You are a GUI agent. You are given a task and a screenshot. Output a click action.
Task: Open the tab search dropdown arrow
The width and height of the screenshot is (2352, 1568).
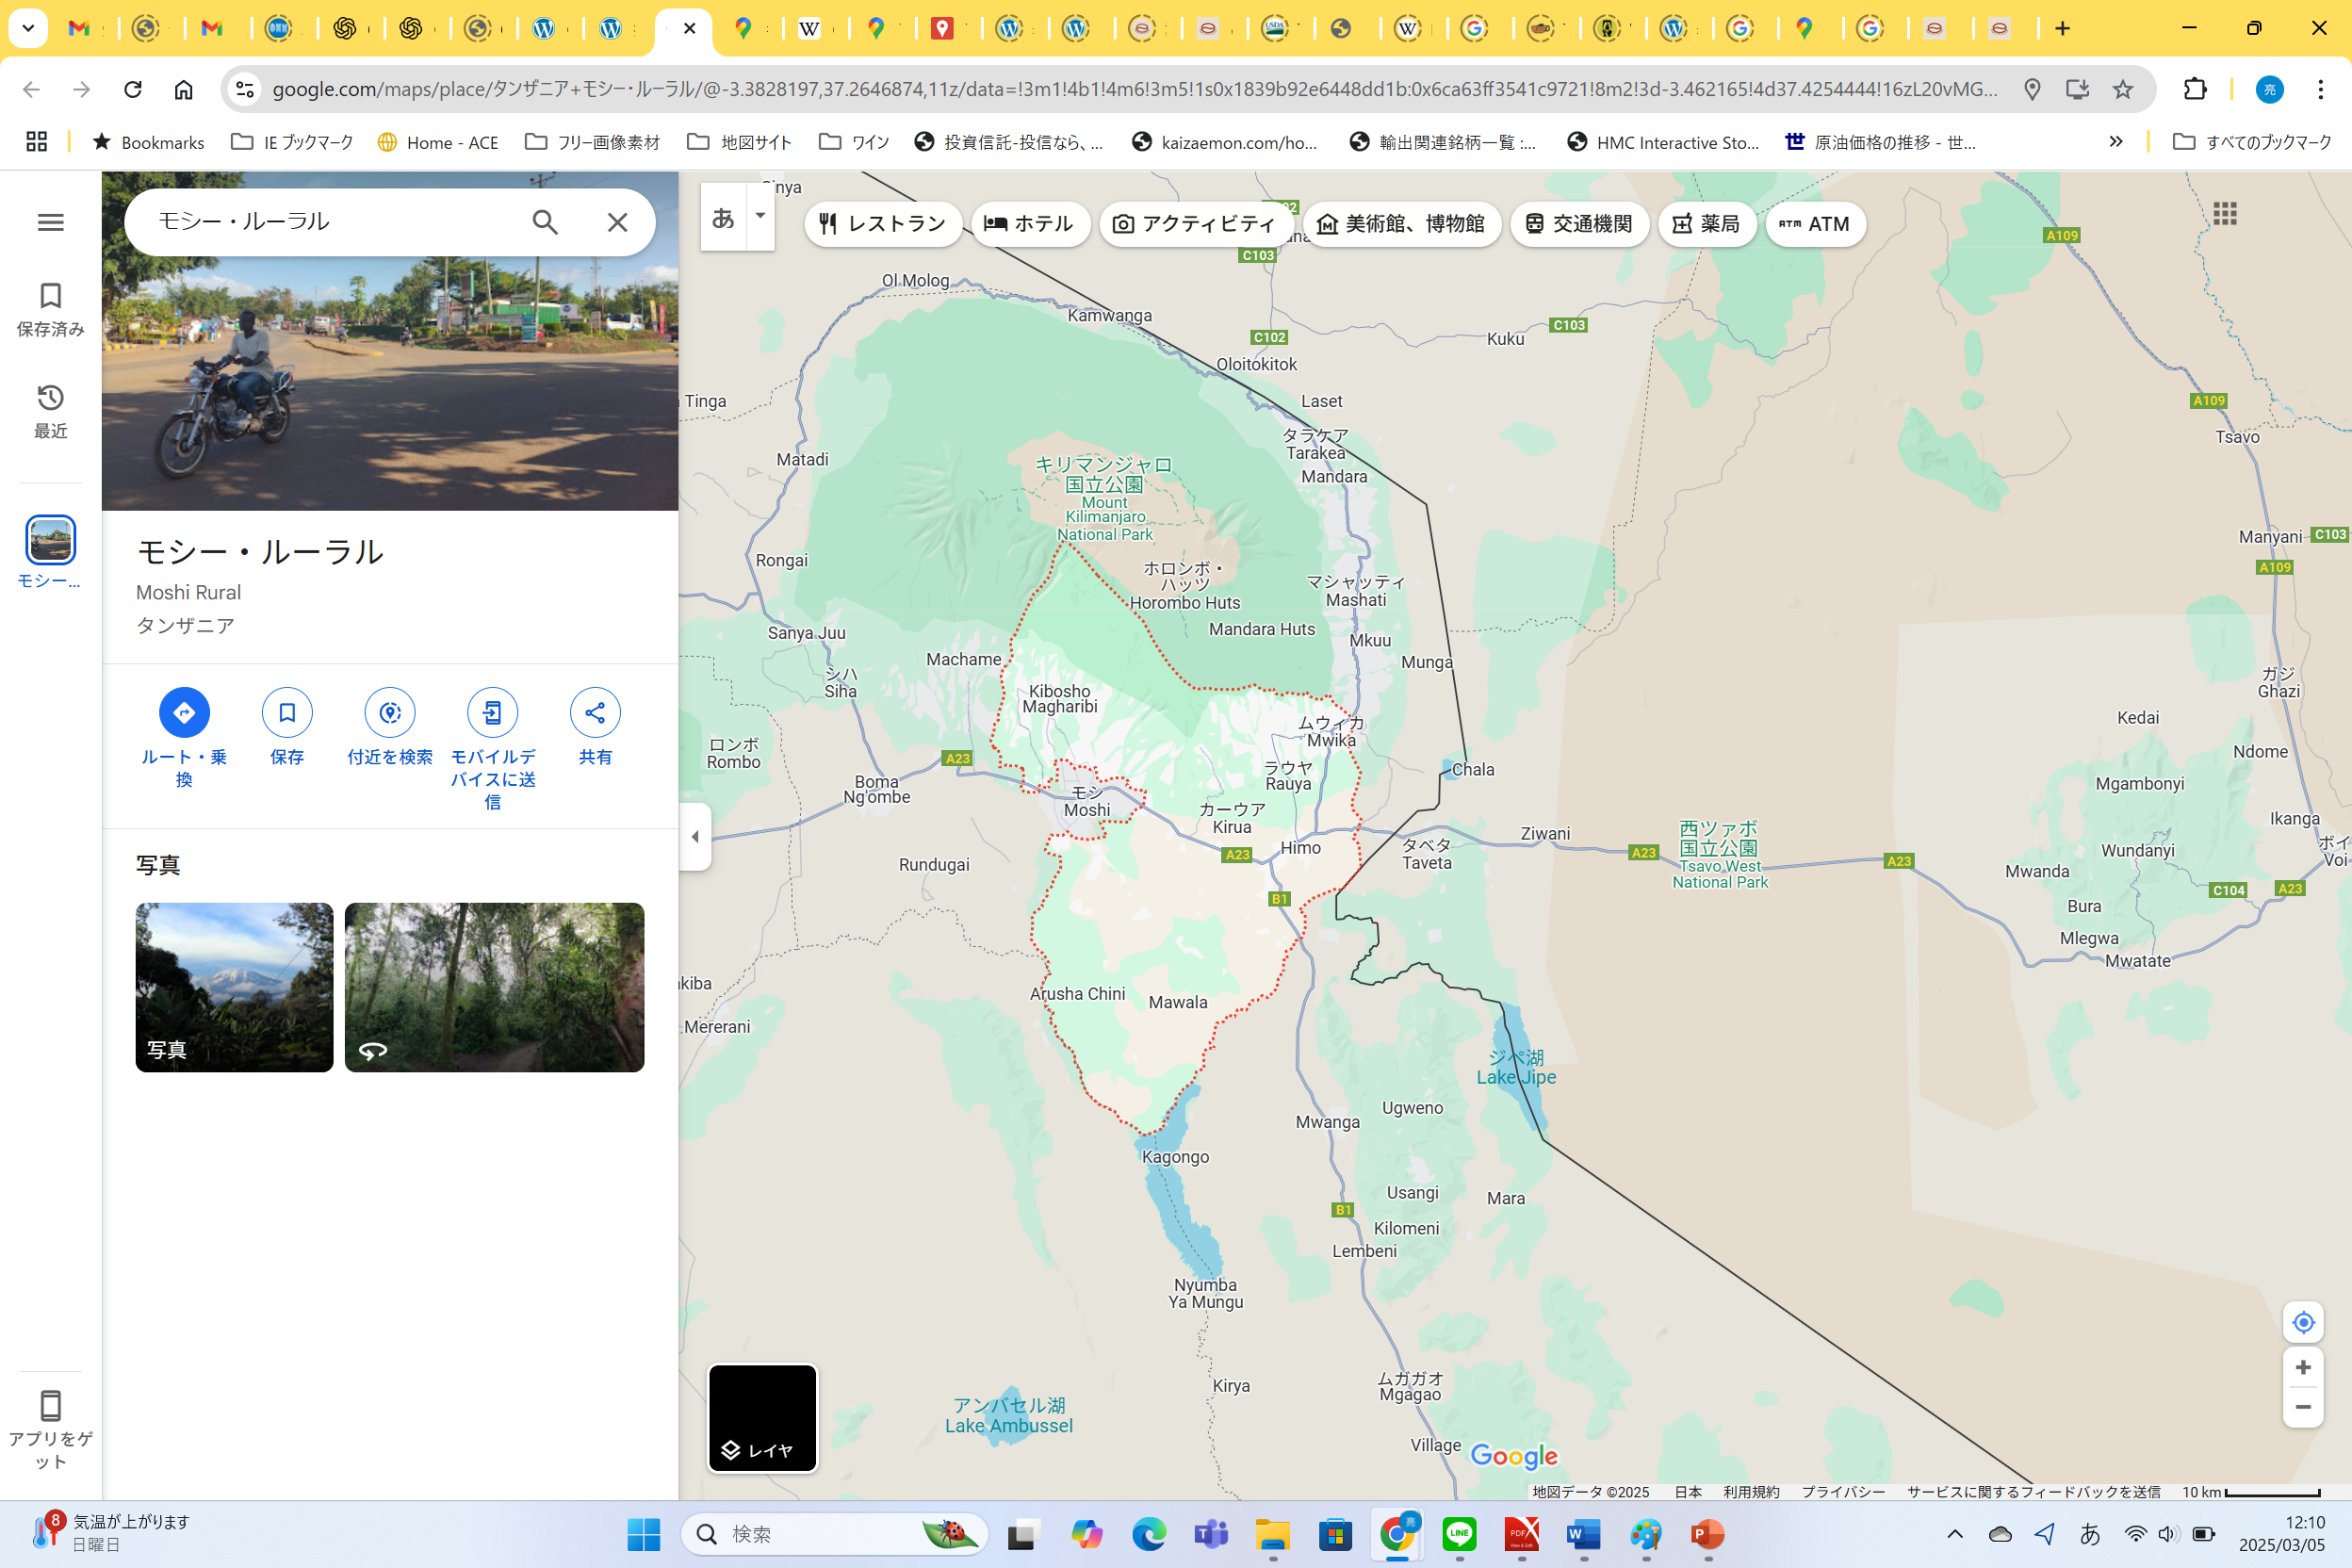pyautogui.click(x=28, y=28)
